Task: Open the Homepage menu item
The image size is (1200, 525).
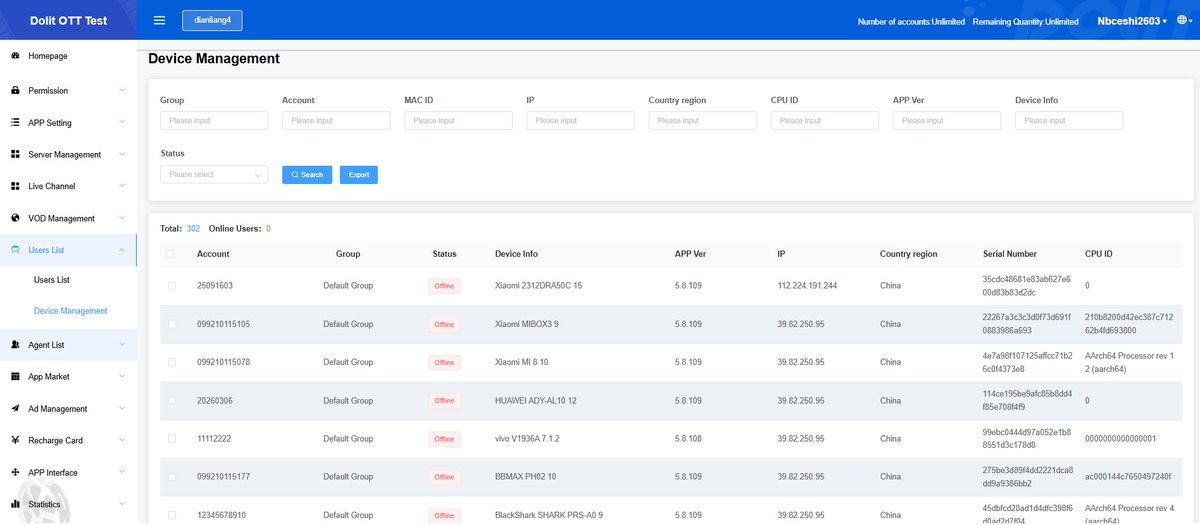Action: [x=68, y=56]
